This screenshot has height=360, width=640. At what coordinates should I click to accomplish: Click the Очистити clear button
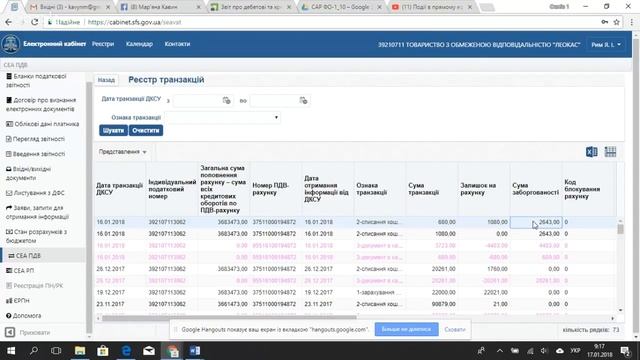coord(146,131)
